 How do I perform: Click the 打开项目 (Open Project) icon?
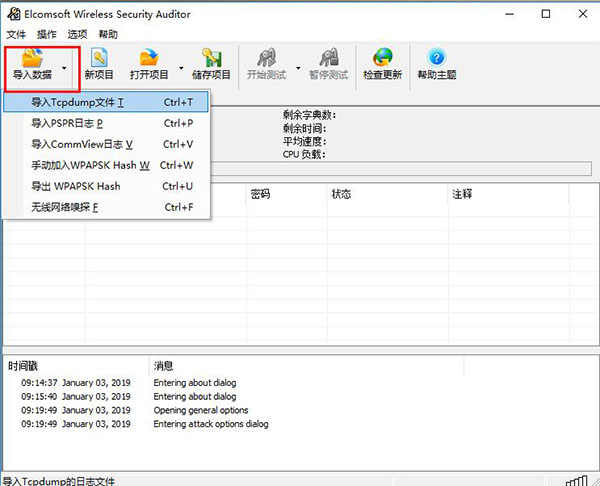(x=149, y=63)
